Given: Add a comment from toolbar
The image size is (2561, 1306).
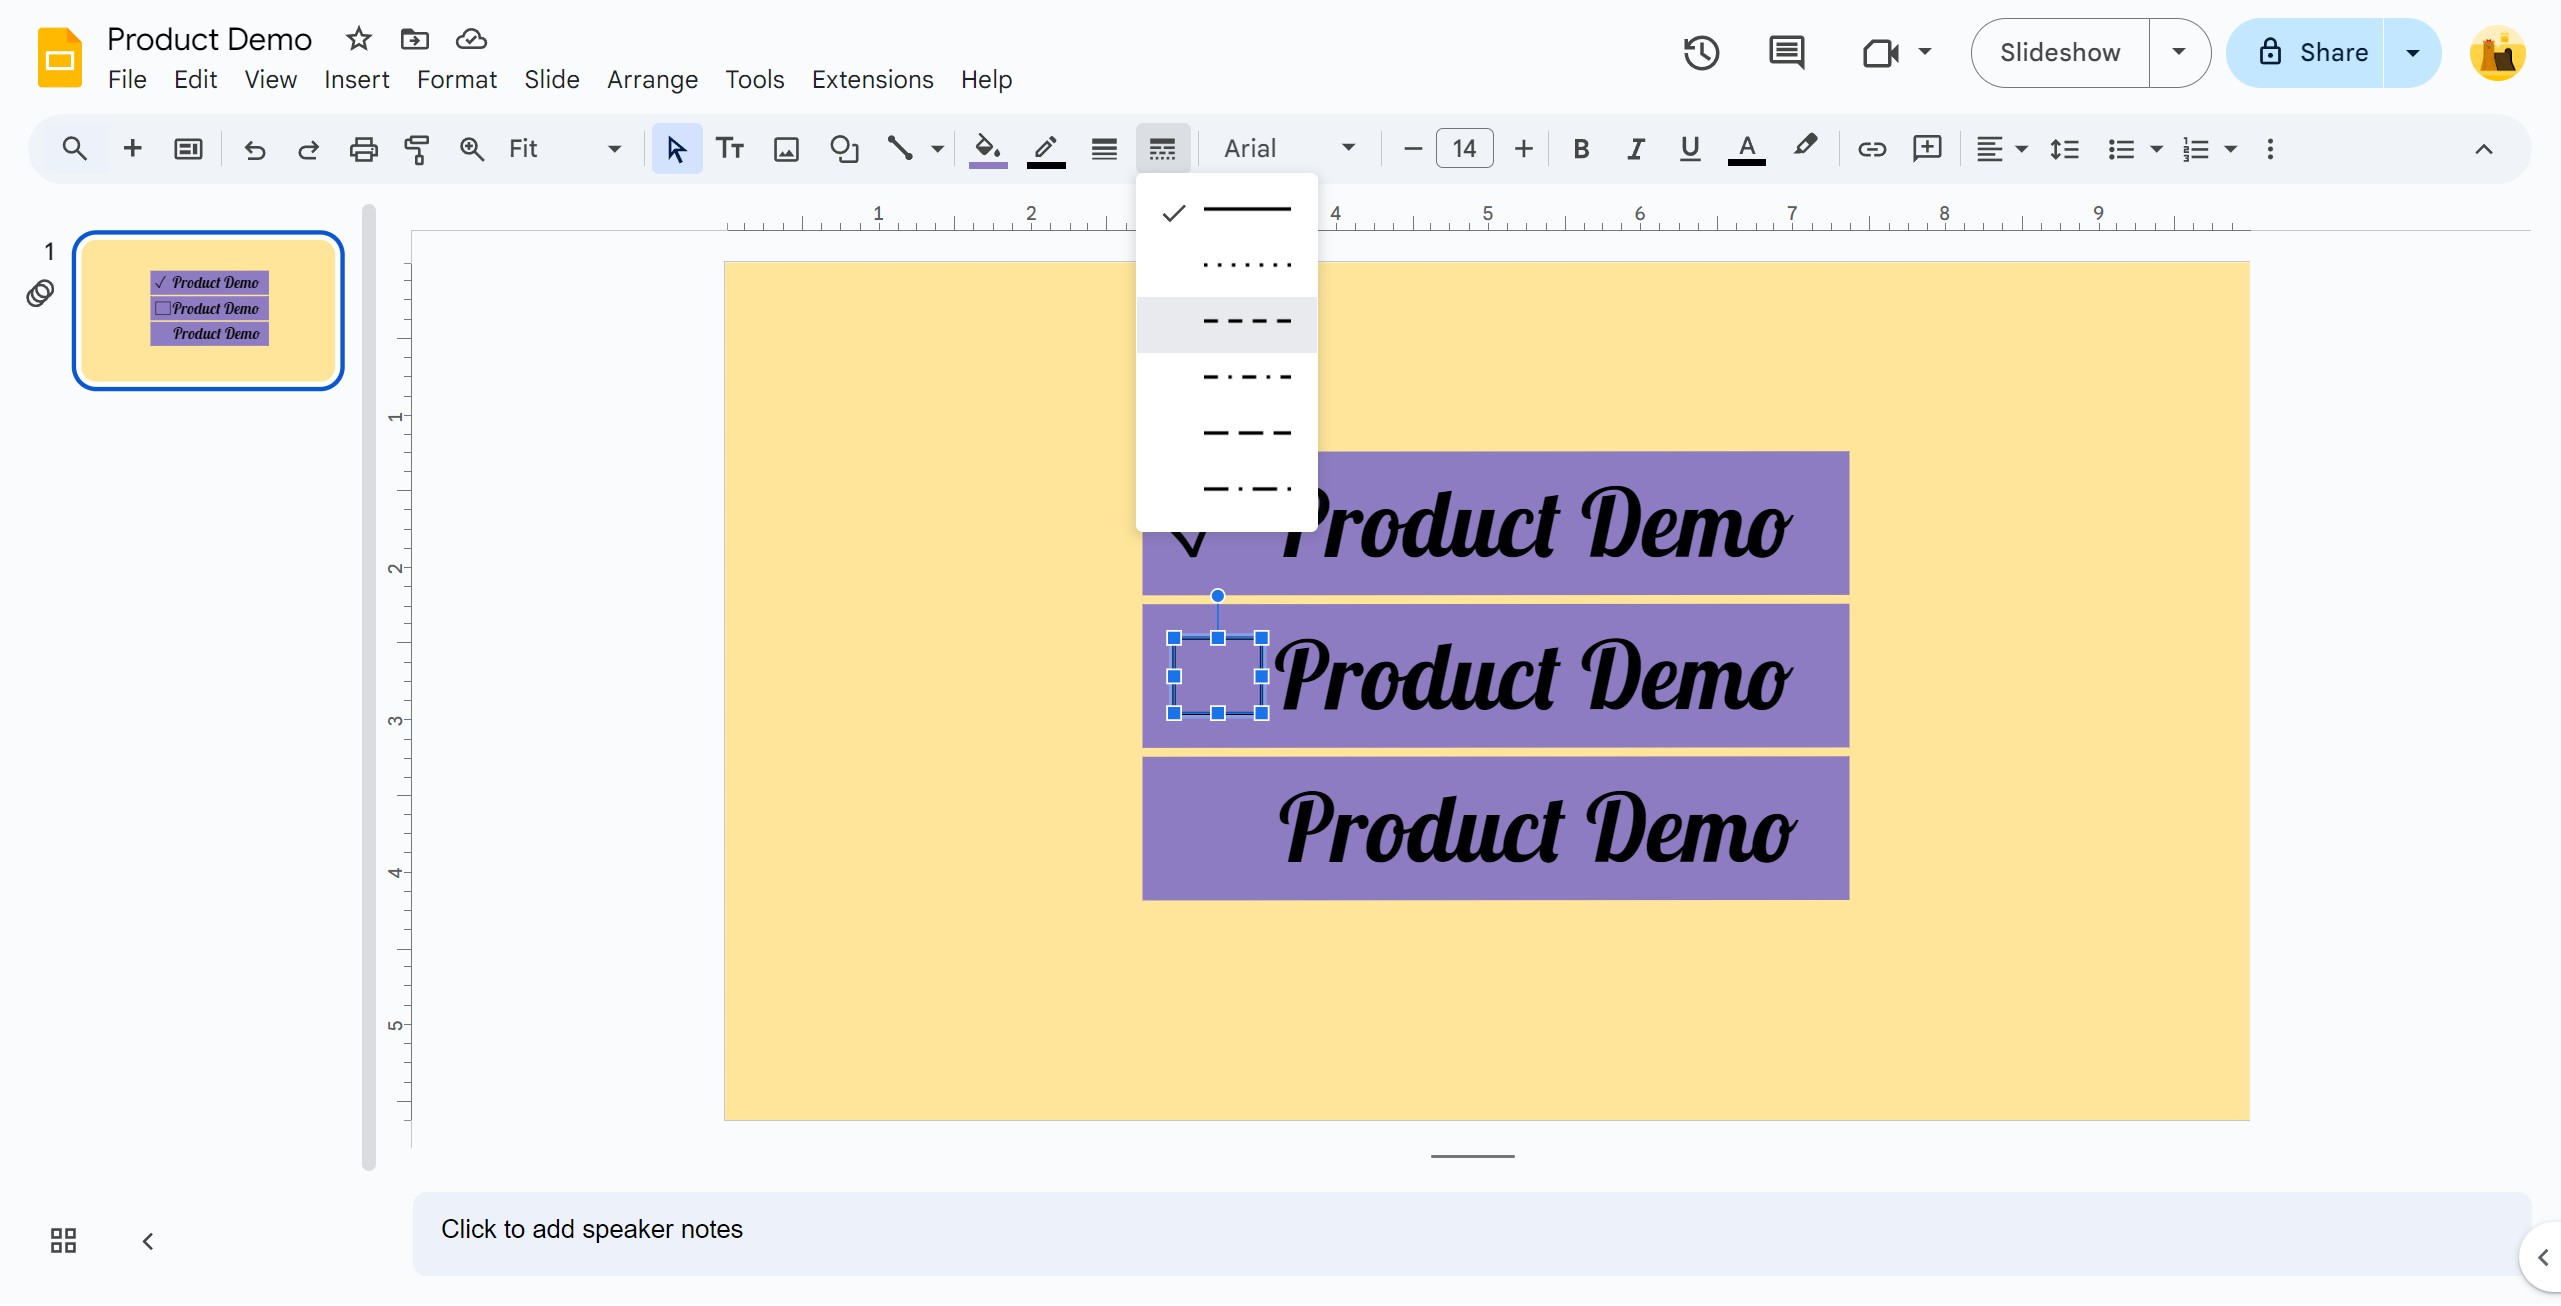Looking at the screenshot, I should 1927,149.
